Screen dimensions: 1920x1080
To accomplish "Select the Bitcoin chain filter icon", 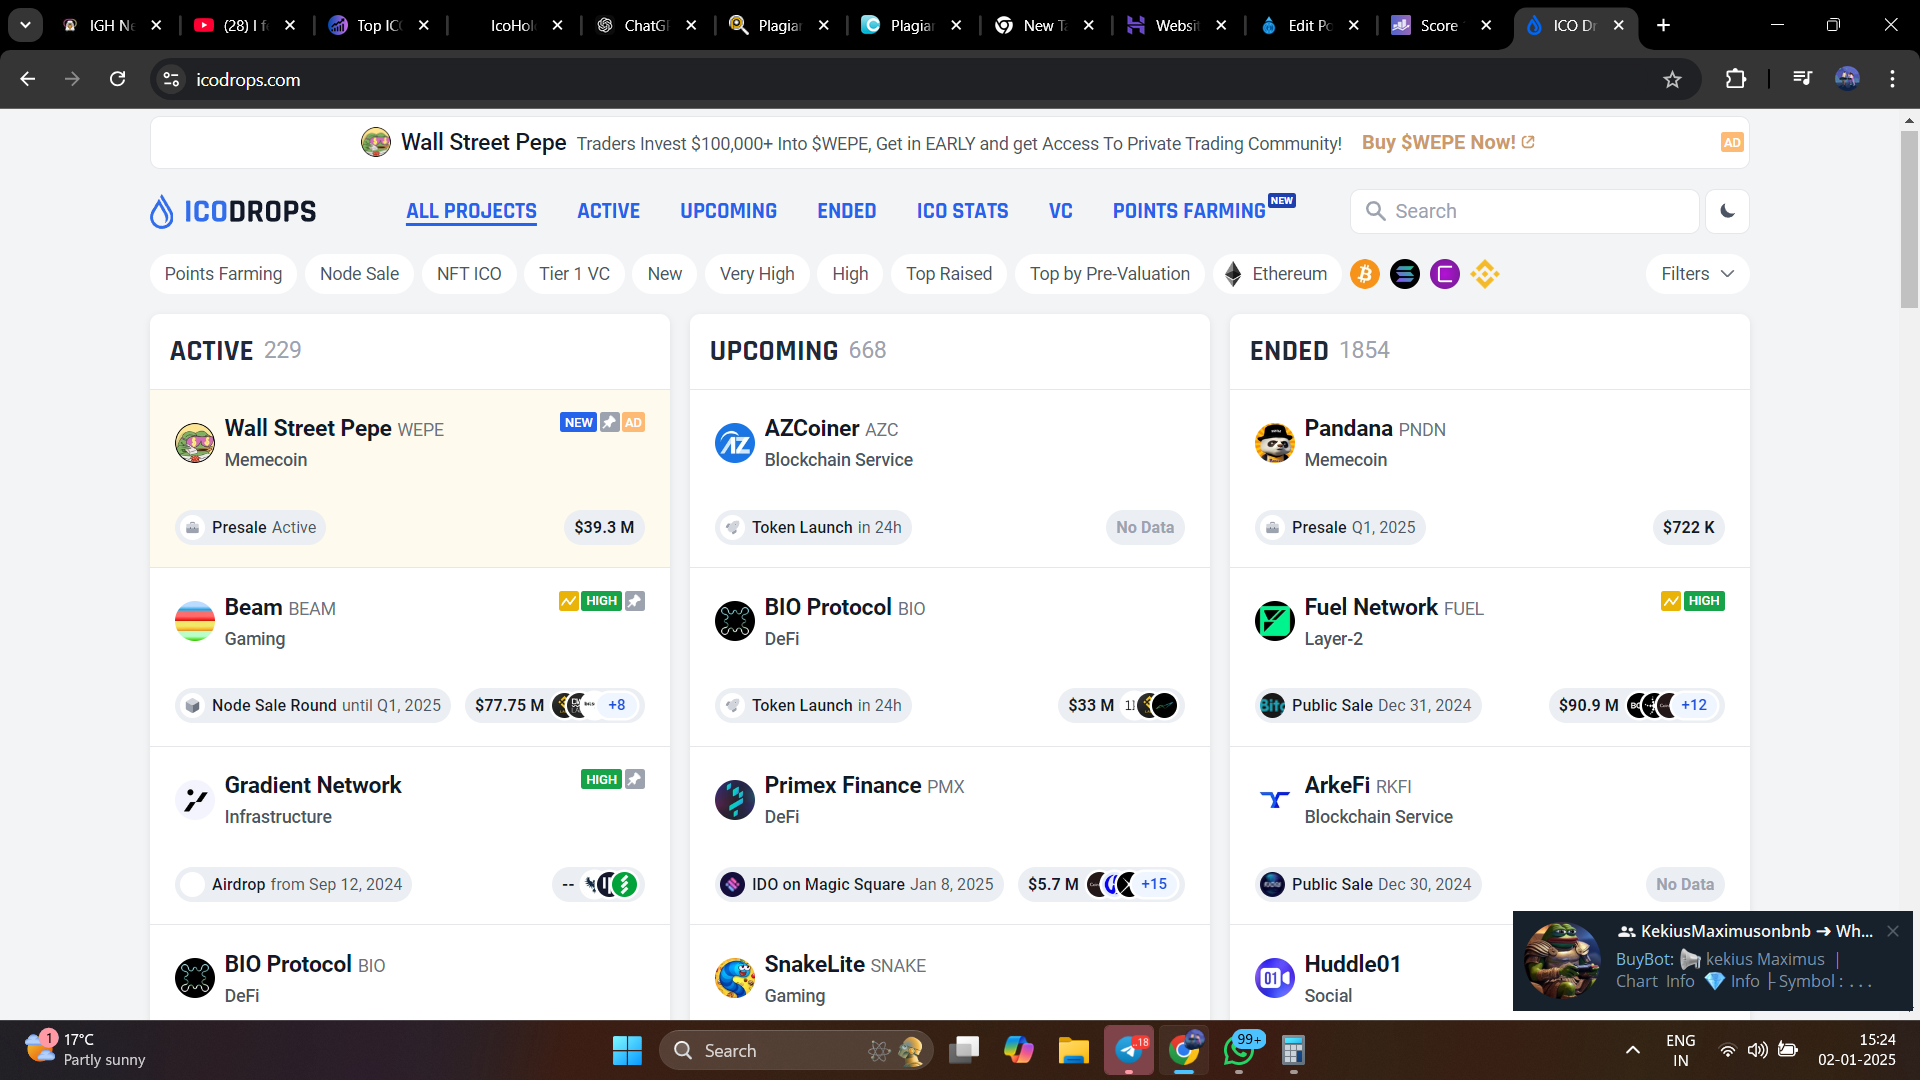I will [x=1364, y=273].
